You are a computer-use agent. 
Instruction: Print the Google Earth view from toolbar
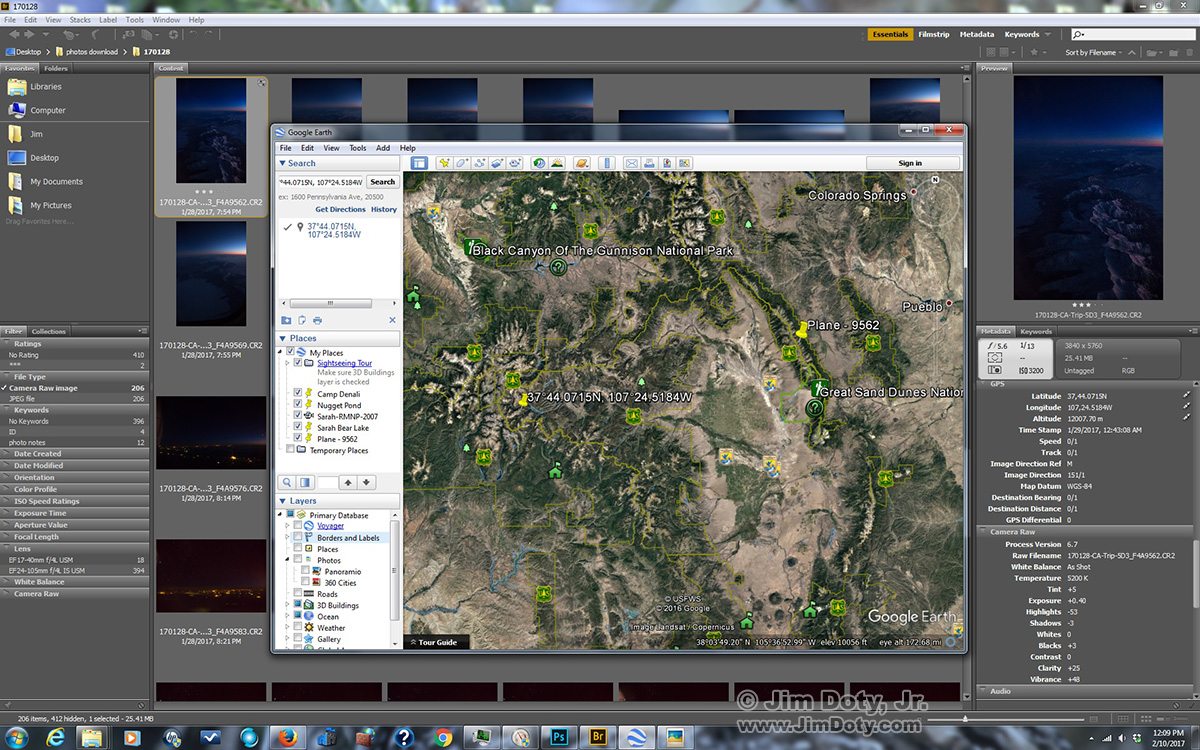click(x=649, y=163)
